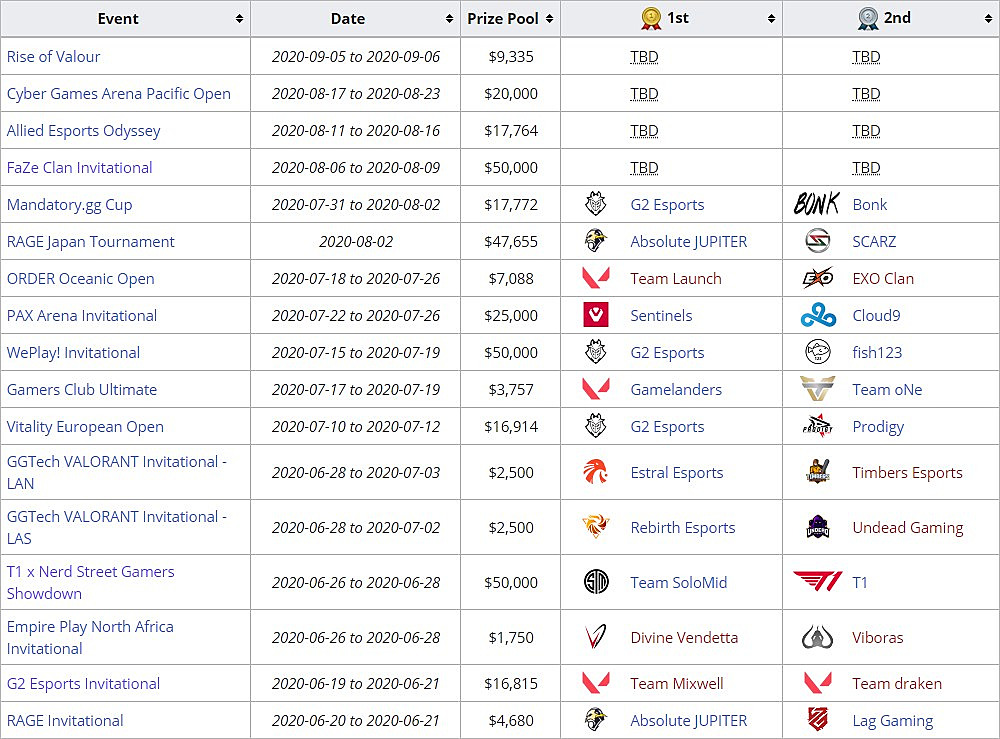
Task: Open the G2 Esports Invitational event link
Action: coord(84,683)
